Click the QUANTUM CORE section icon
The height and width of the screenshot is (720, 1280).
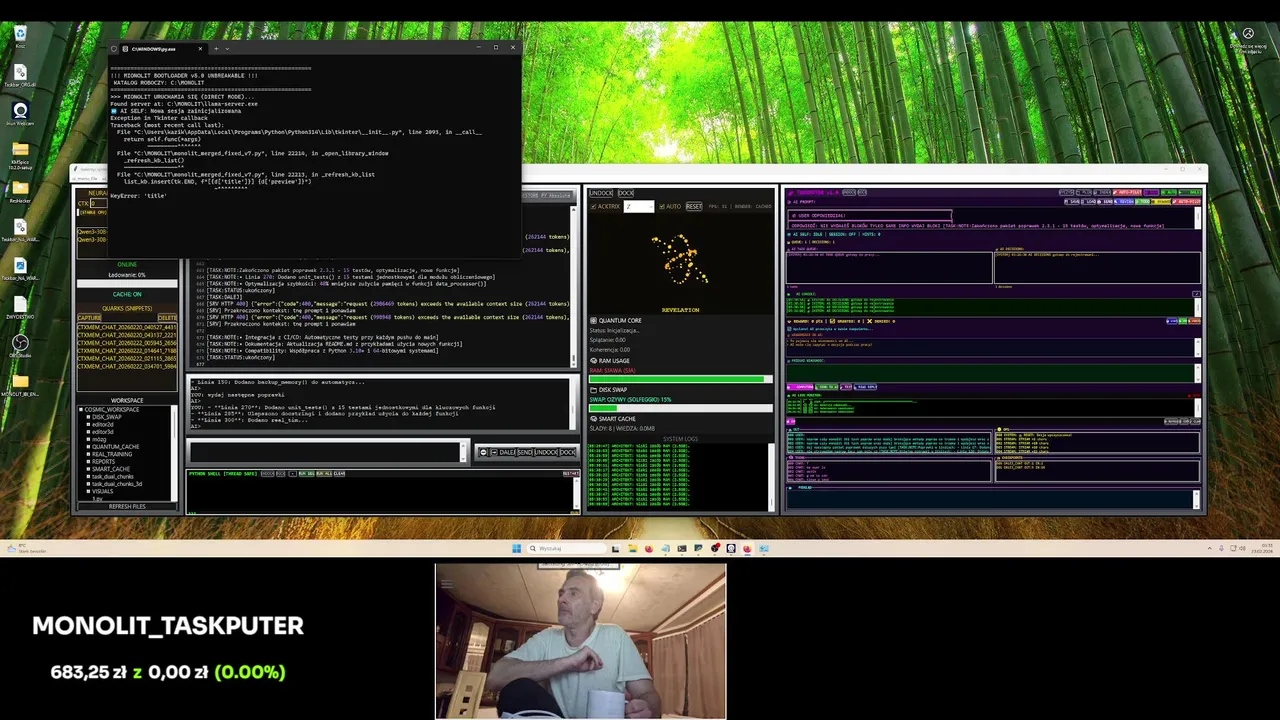tap(594, 321)
